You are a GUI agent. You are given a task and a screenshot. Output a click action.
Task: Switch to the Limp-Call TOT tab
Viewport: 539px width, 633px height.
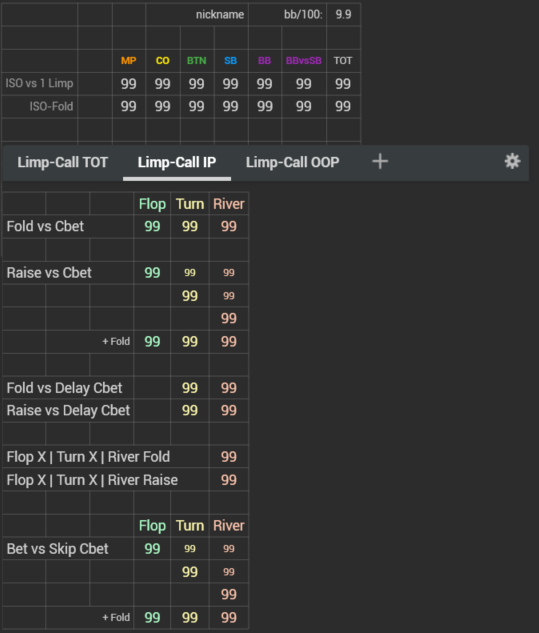63,162
